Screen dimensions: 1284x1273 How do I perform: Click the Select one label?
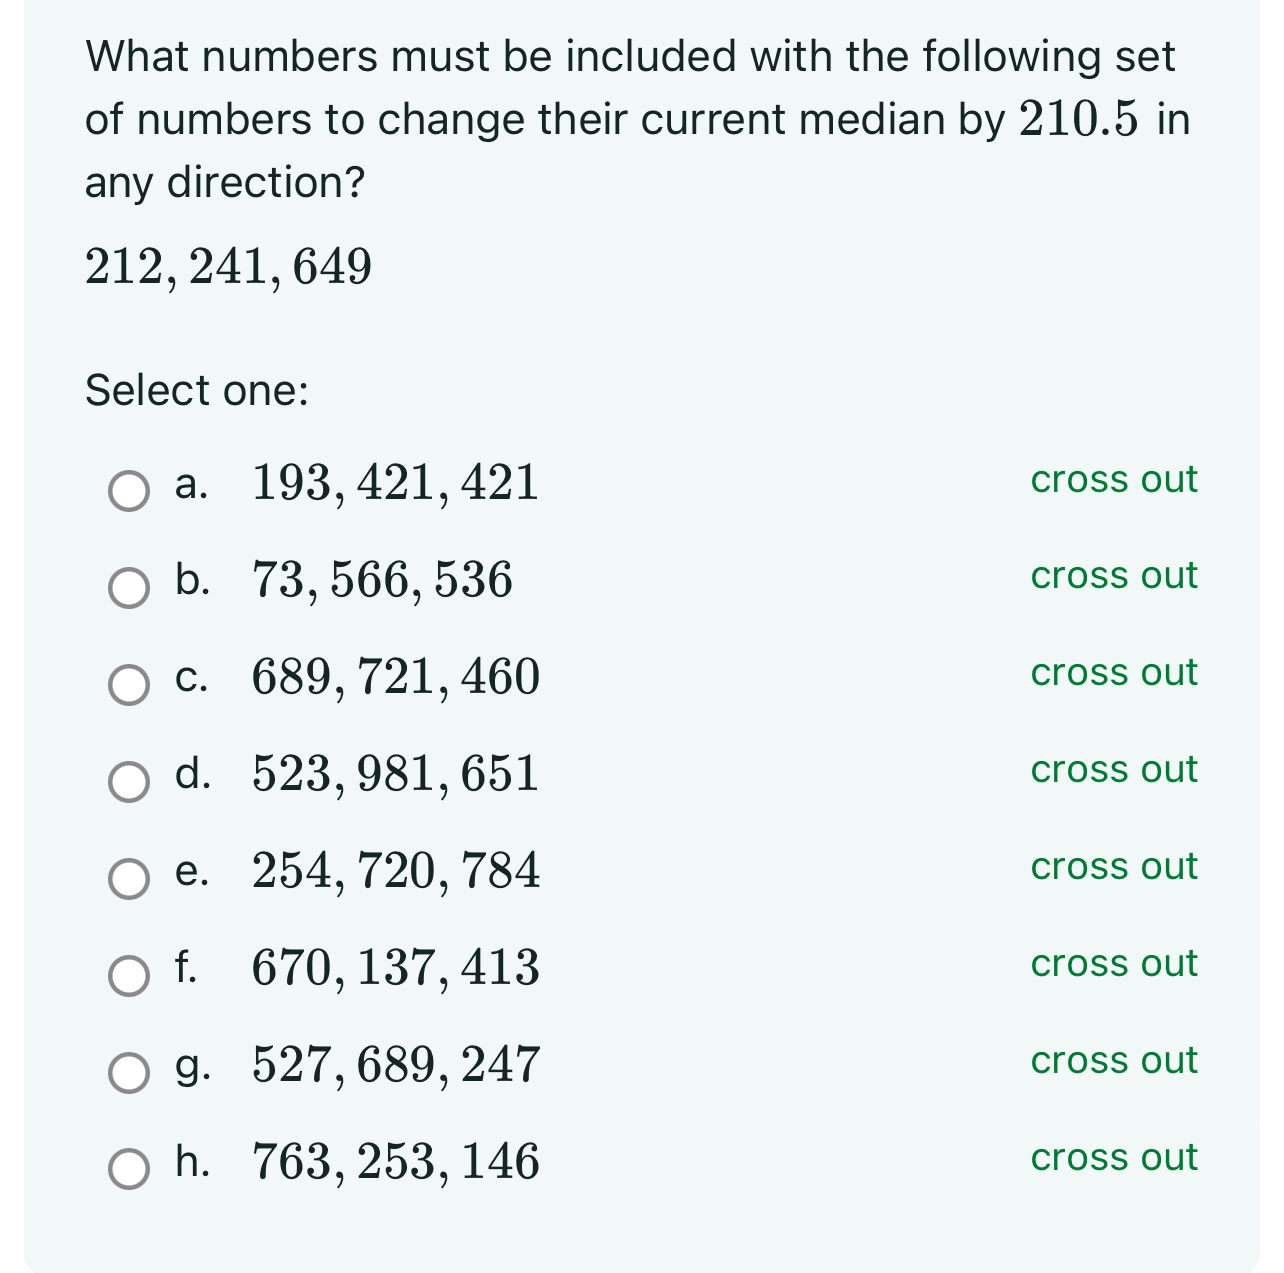(196, 390)
